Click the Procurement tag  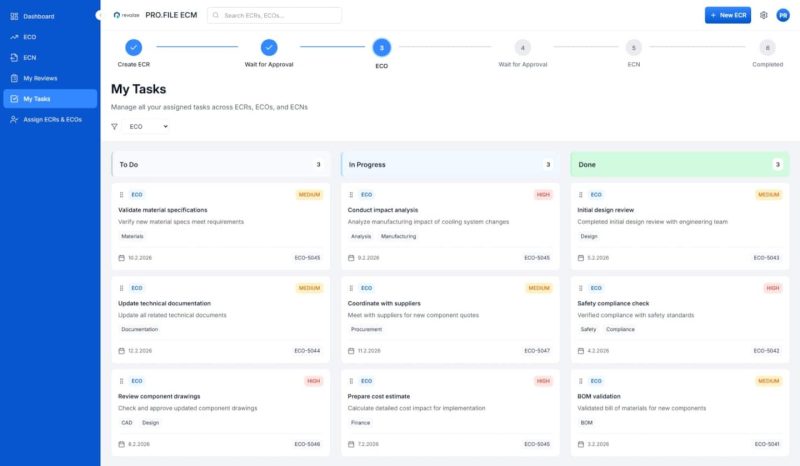[366, 329]
